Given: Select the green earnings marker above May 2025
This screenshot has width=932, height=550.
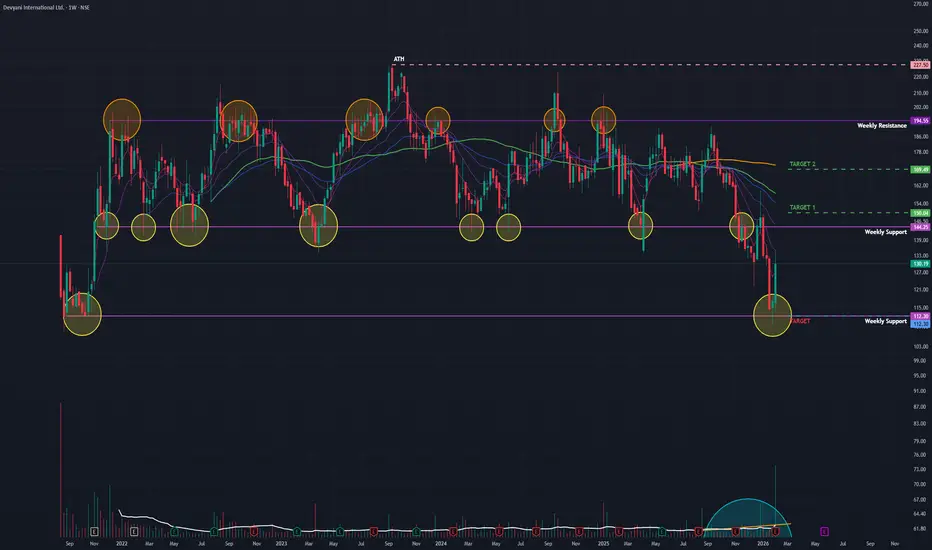Looking at the screenshot, I should [x=662, y=531].
